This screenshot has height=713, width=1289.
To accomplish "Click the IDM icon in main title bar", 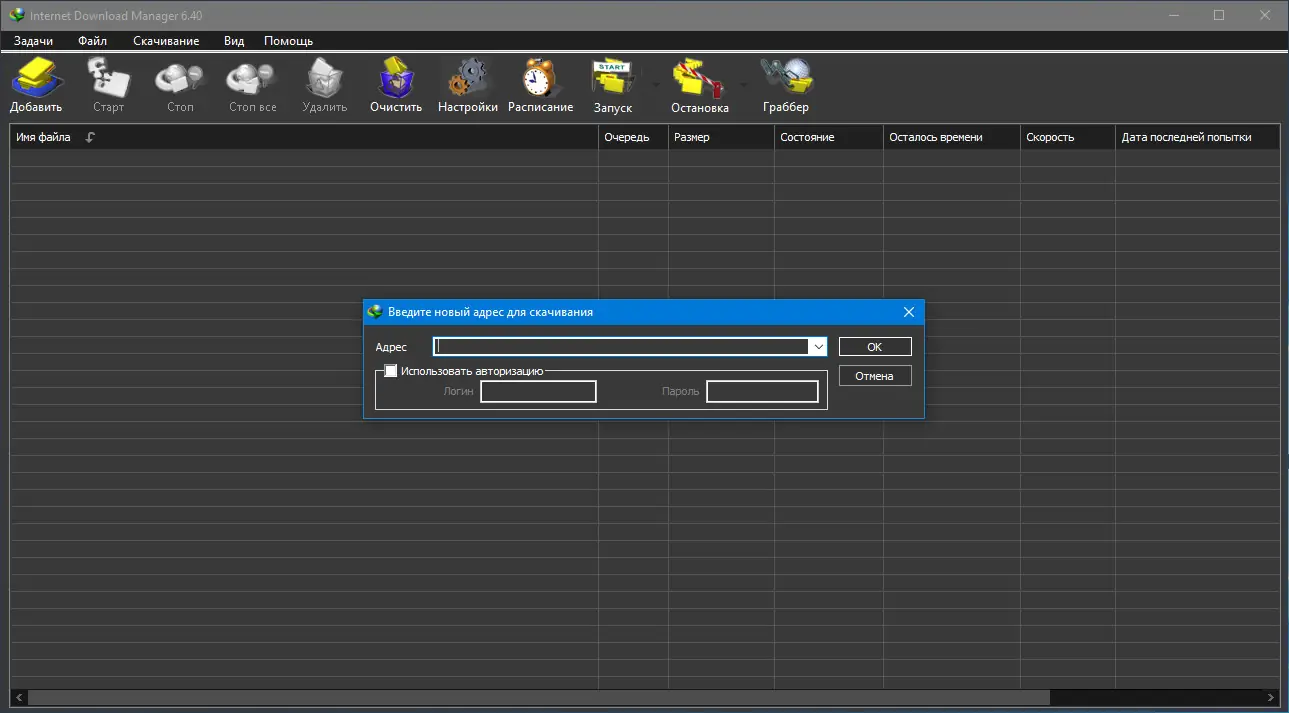I will 16,15.
